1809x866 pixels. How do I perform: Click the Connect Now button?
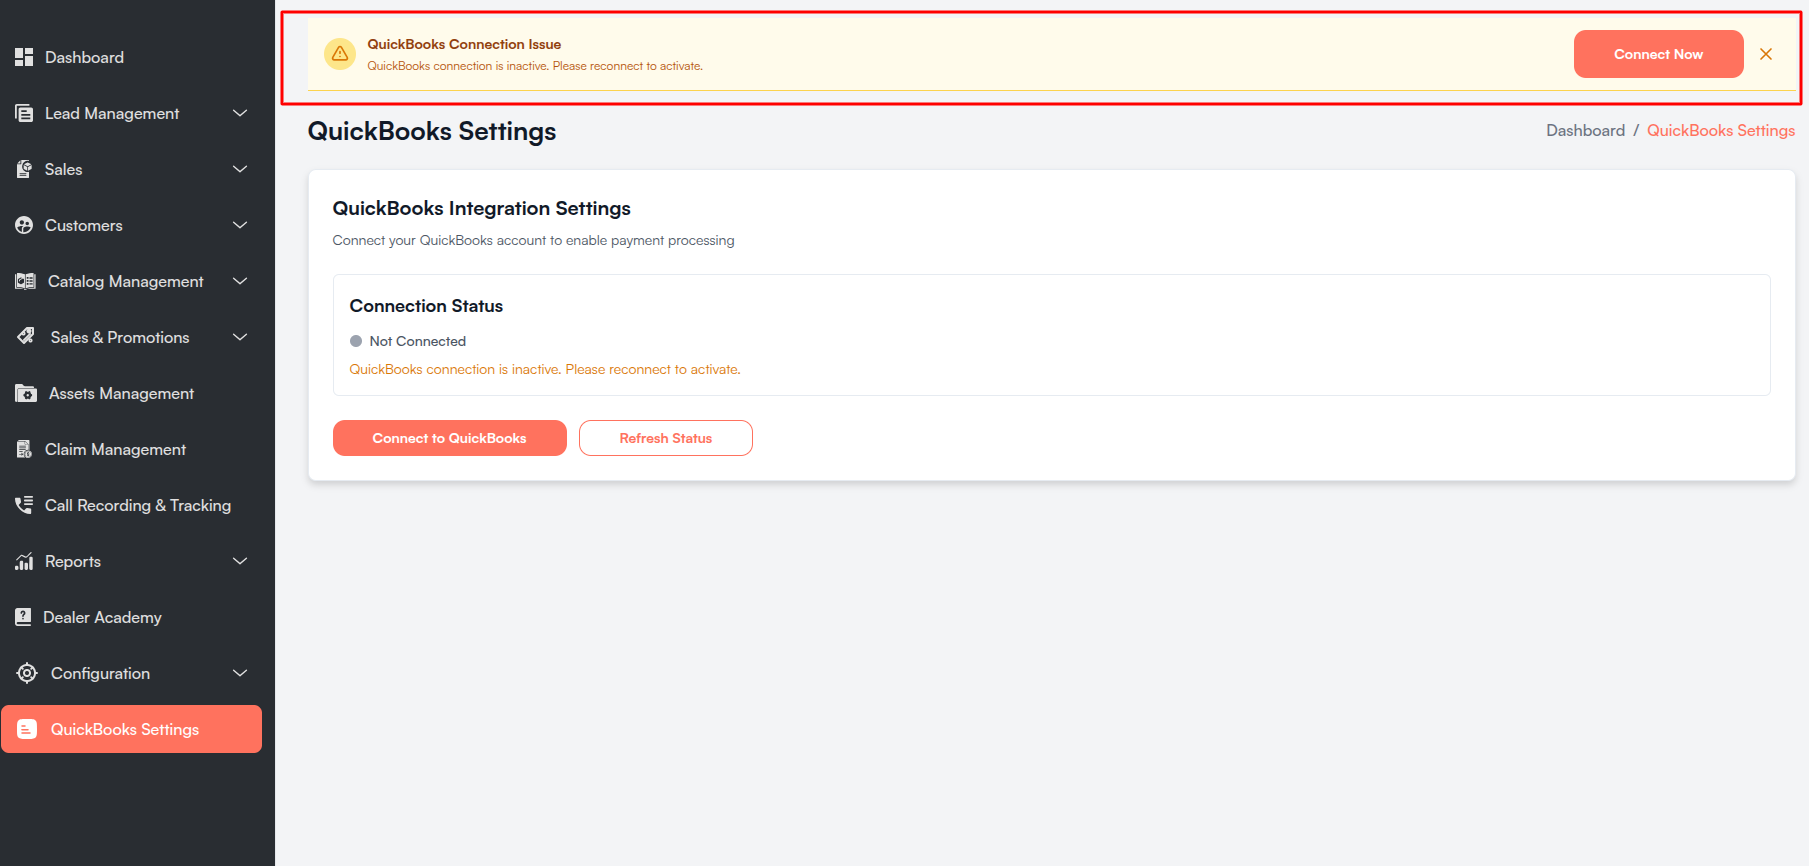(x=1658, y=54)
